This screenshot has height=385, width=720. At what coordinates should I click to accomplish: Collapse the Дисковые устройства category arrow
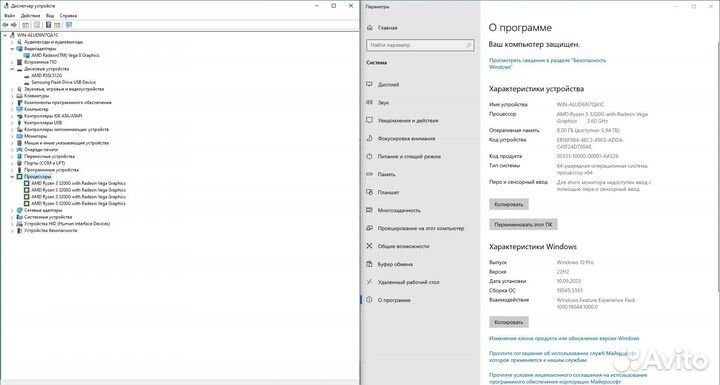pos(12,68)
